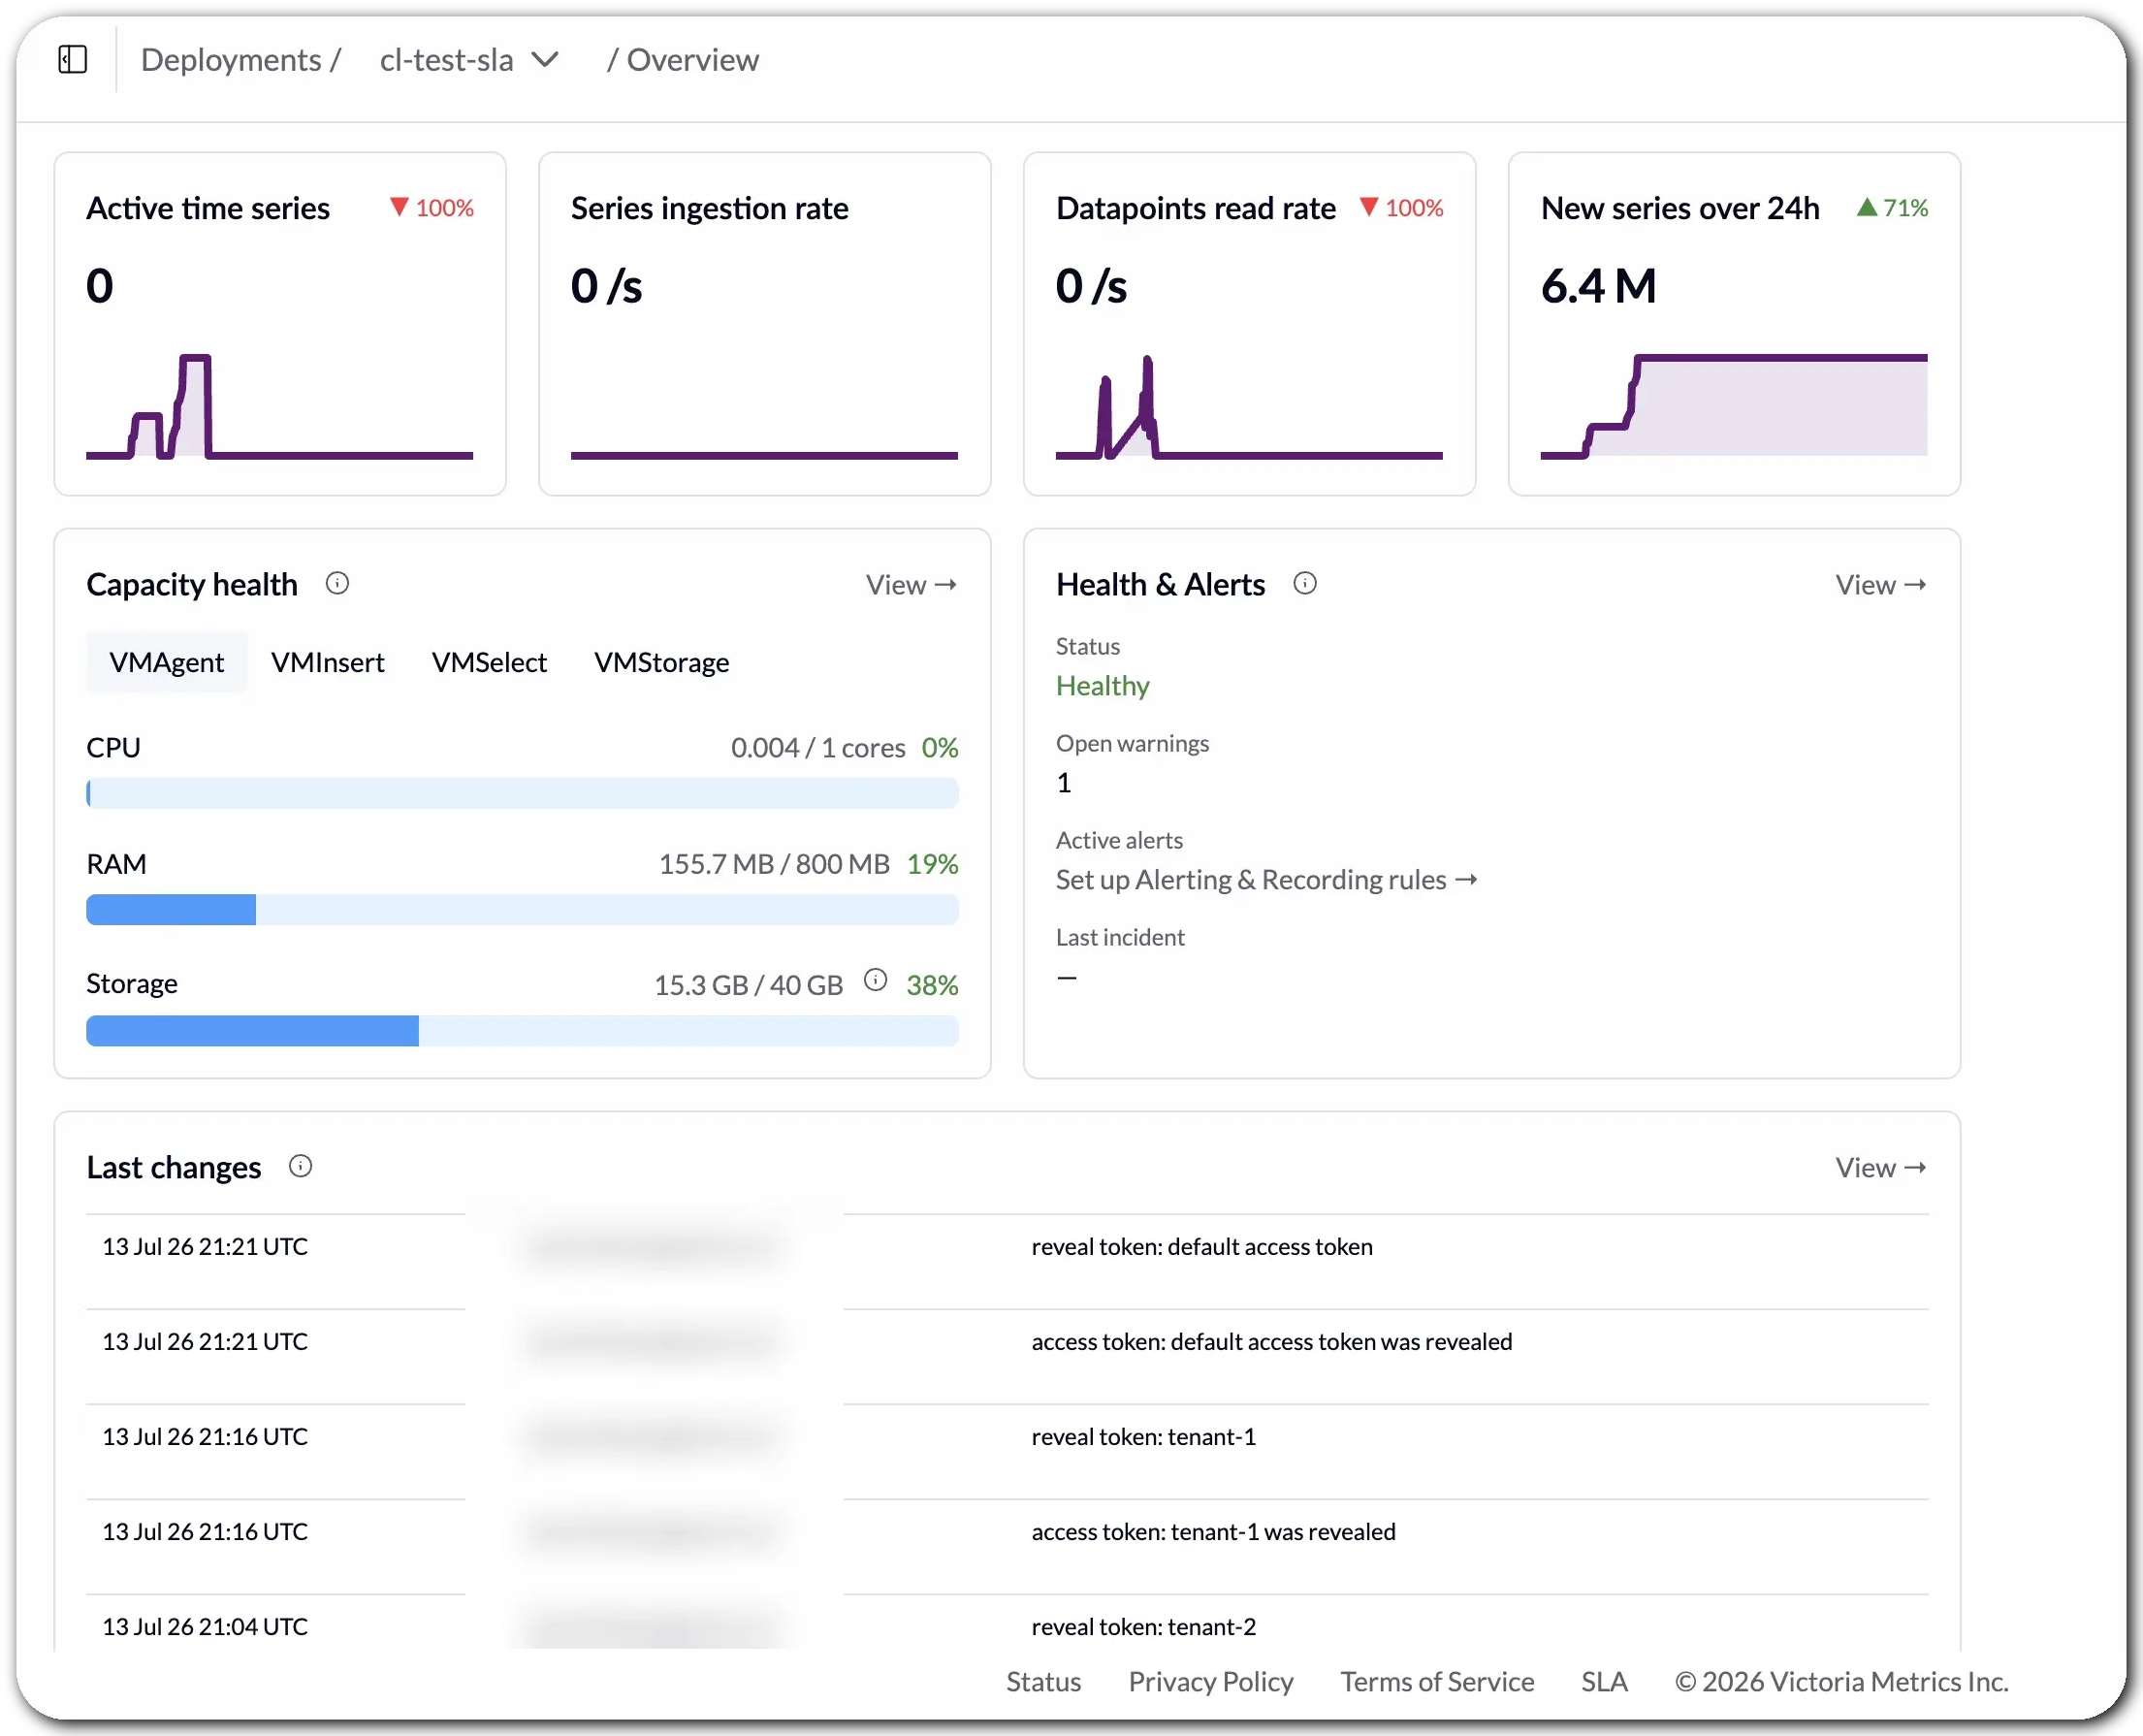Open the Last changes View link

(x=1881, y=1168)
